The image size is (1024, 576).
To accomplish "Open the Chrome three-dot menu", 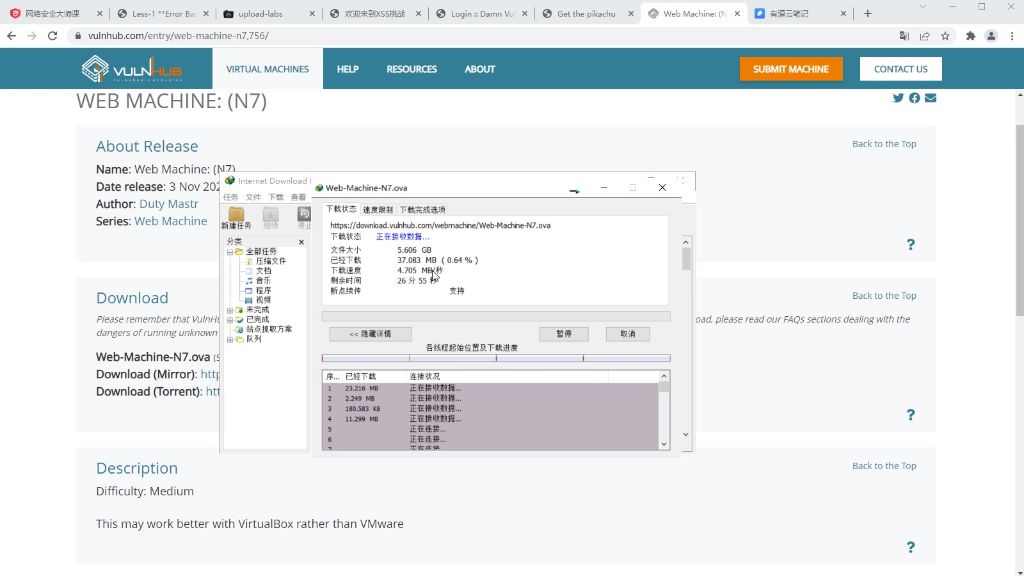I will tap(1012, 36).
